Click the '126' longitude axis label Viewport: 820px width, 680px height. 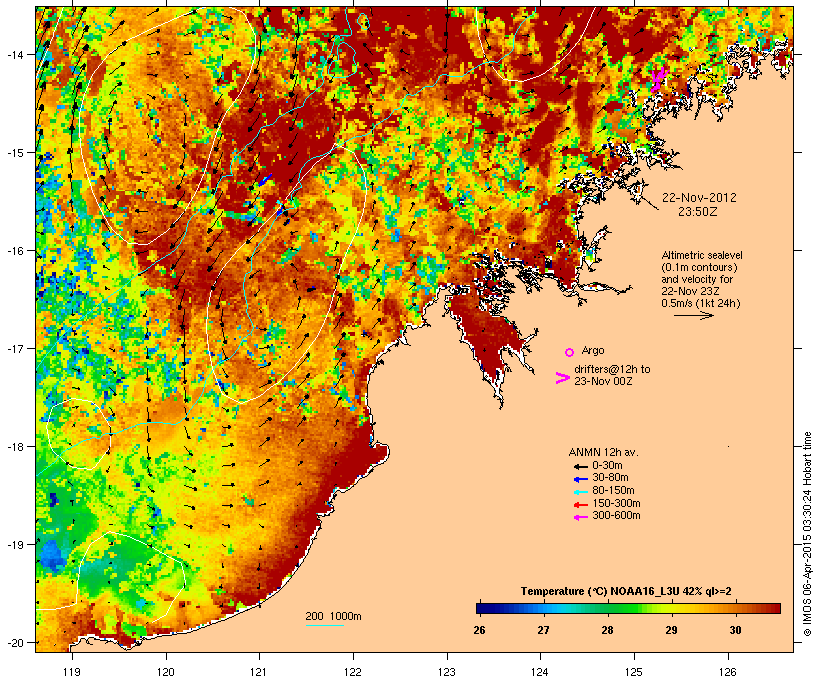pyautogui.click(x=727, y=672)
